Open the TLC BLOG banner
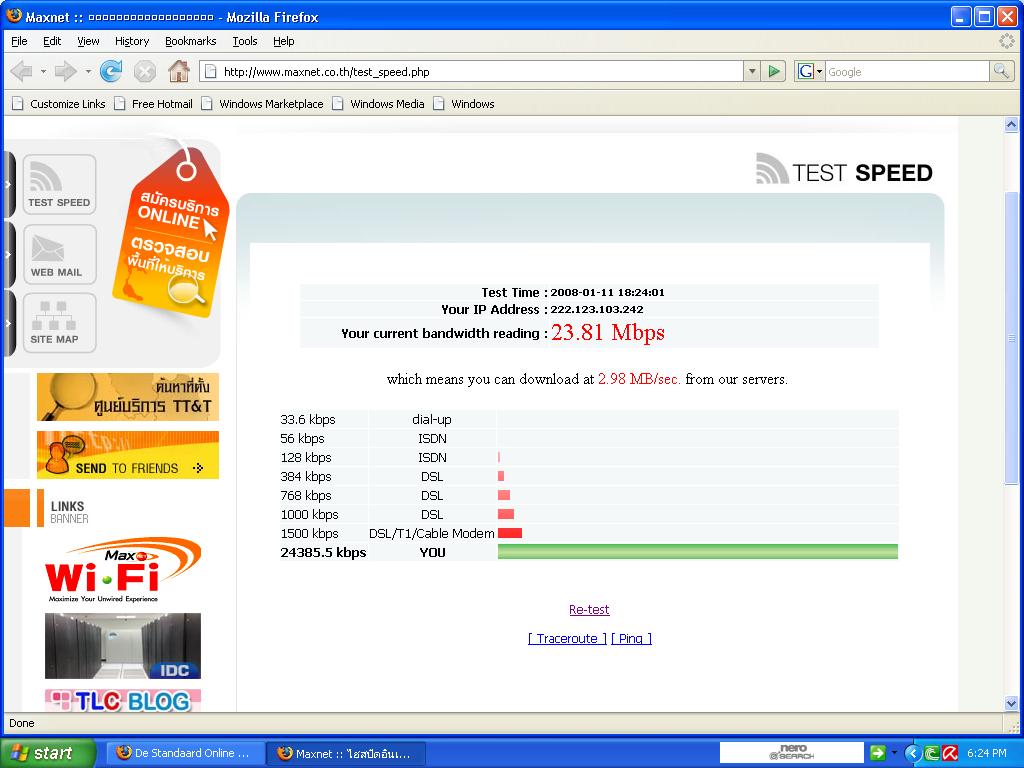The width and height of the screenshot is (1024, 768). pos(123,700)
